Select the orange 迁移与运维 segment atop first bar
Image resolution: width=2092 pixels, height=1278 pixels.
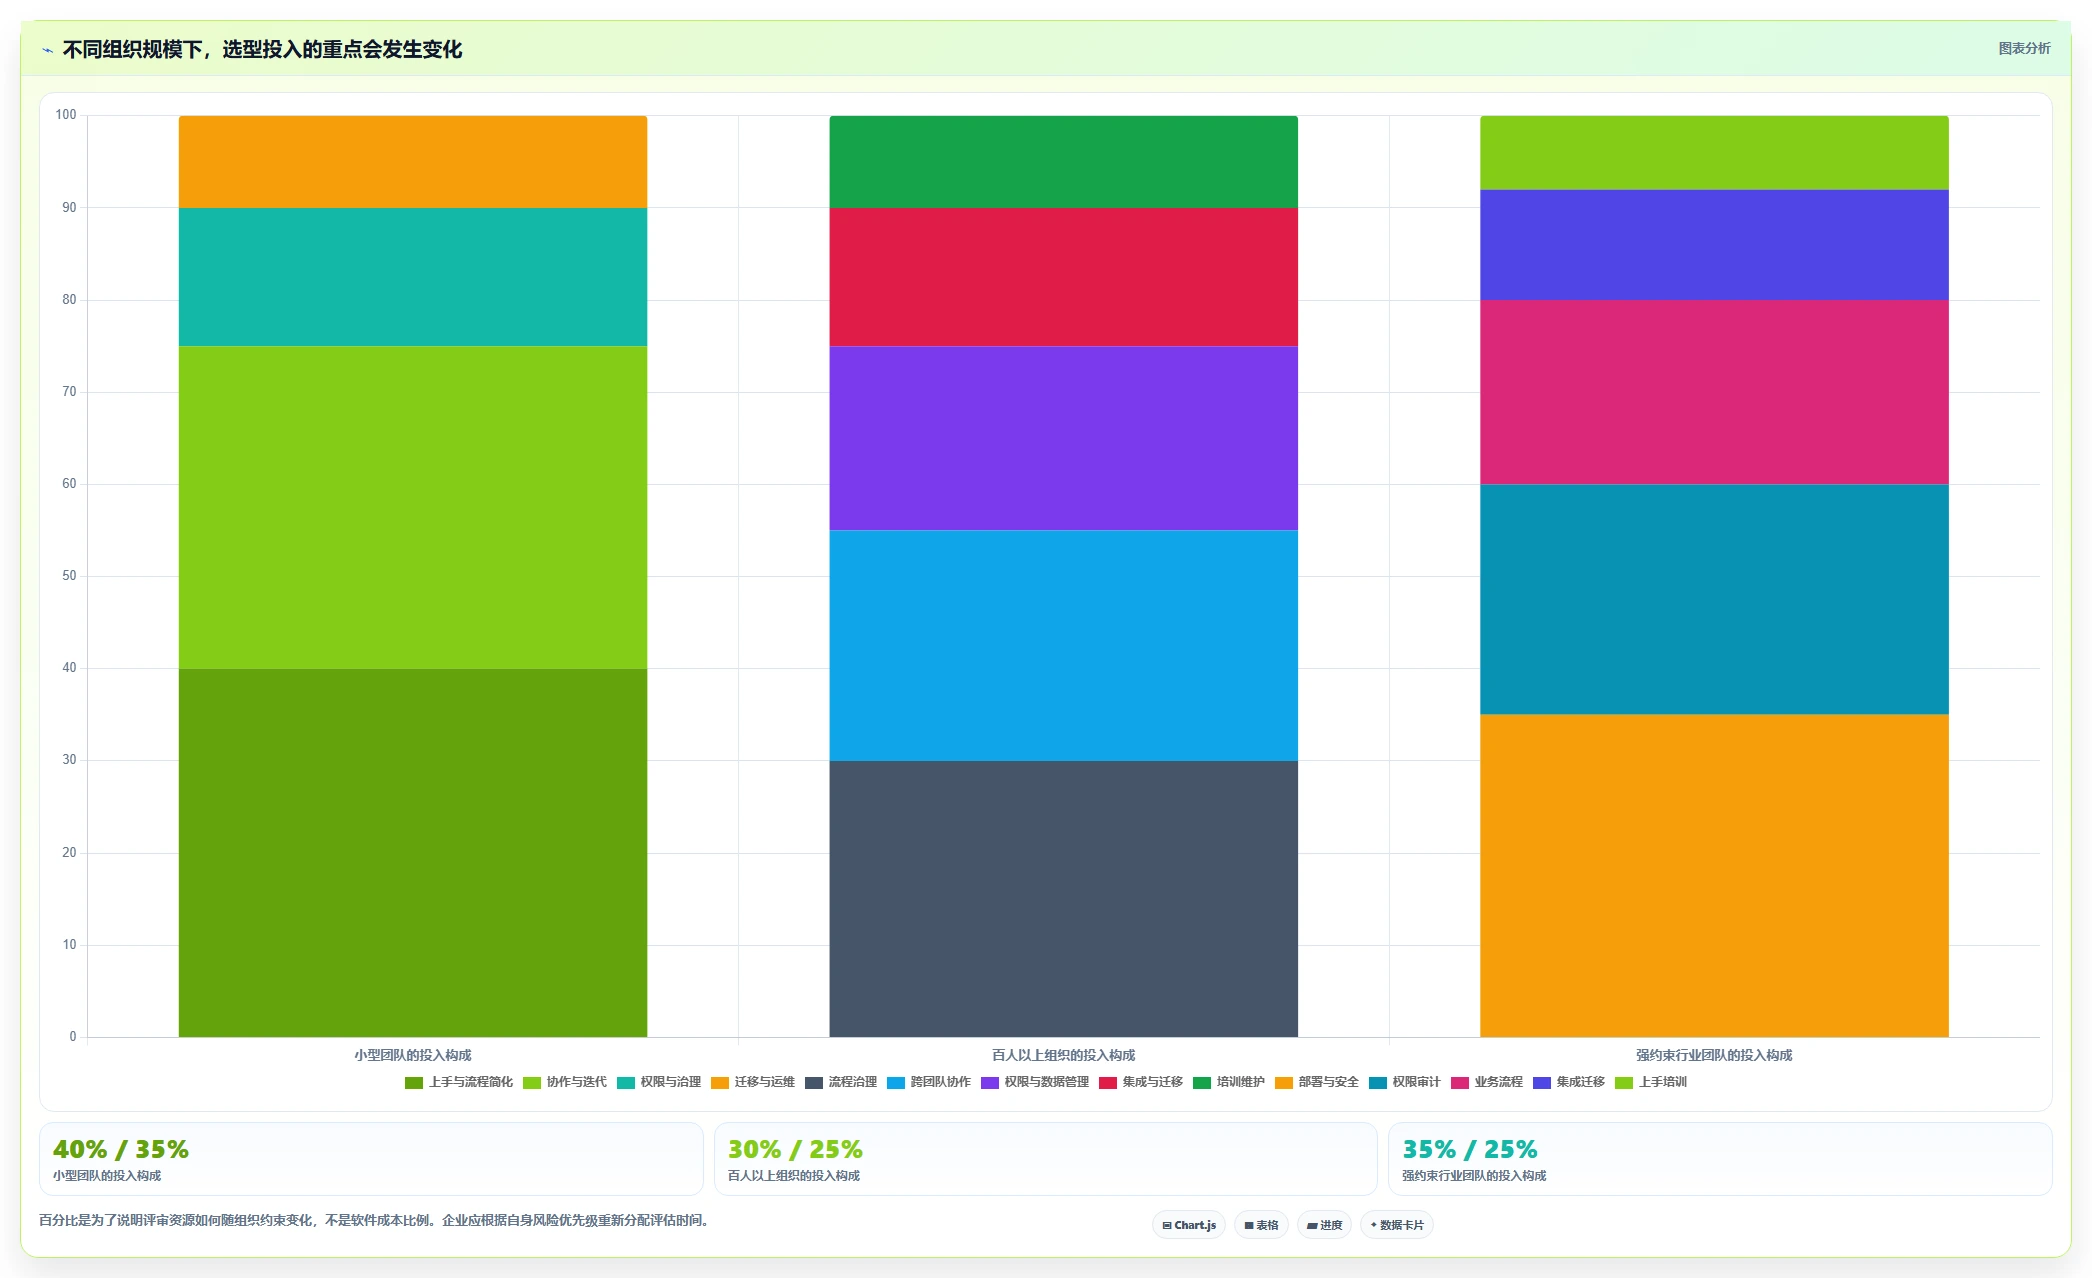413,162
